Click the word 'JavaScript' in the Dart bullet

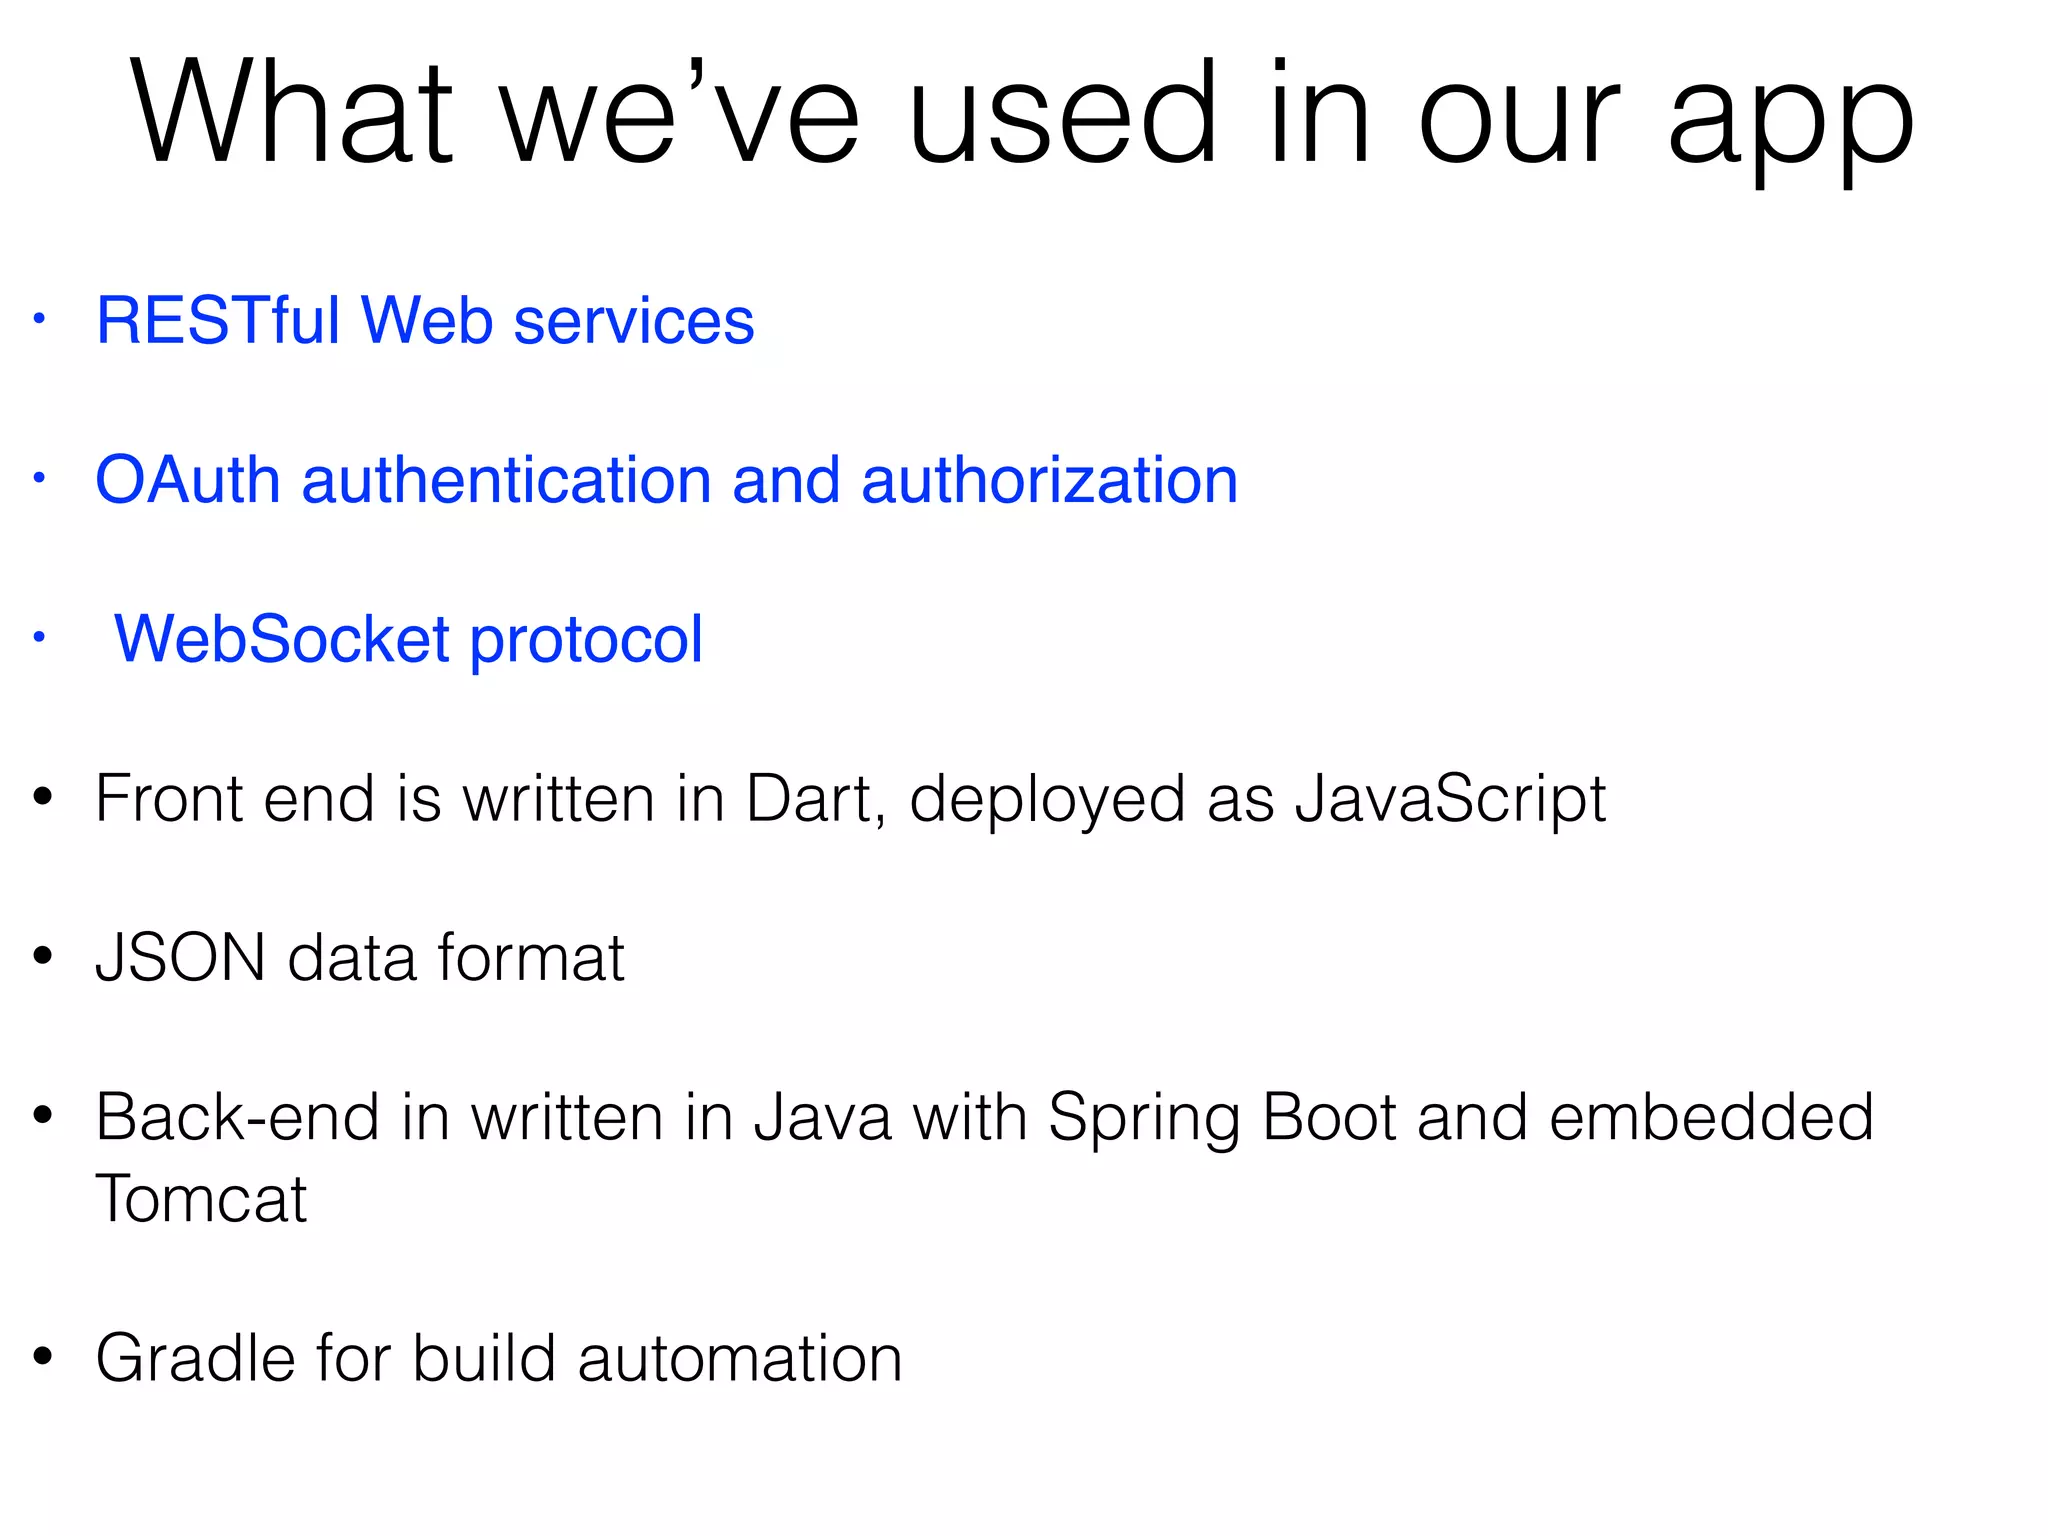[1451, 799]
